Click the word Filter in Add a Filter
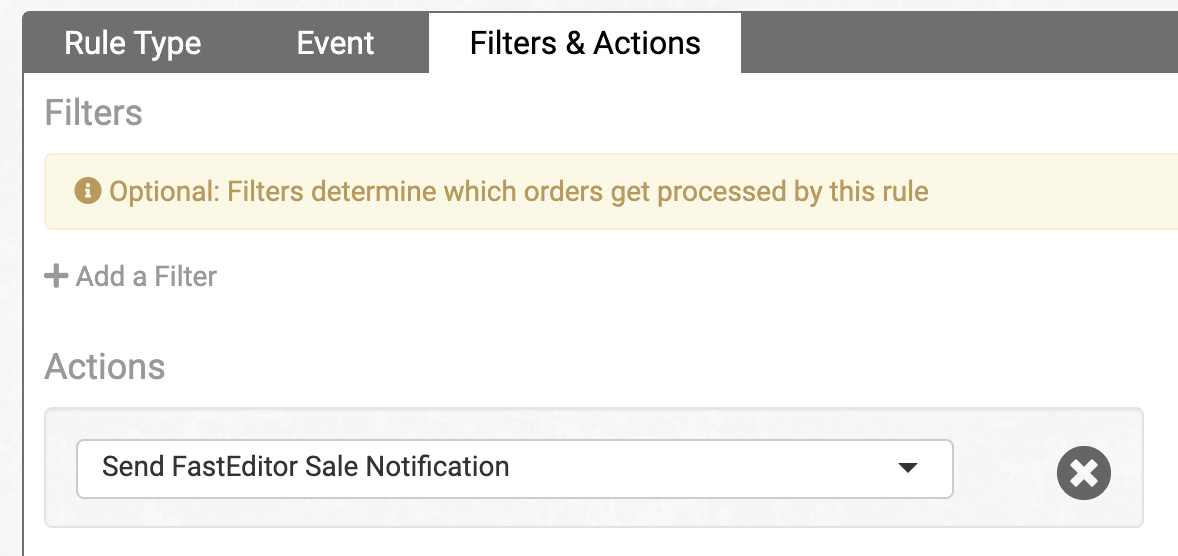The image size is (1178, 556). tap(186, 276)
